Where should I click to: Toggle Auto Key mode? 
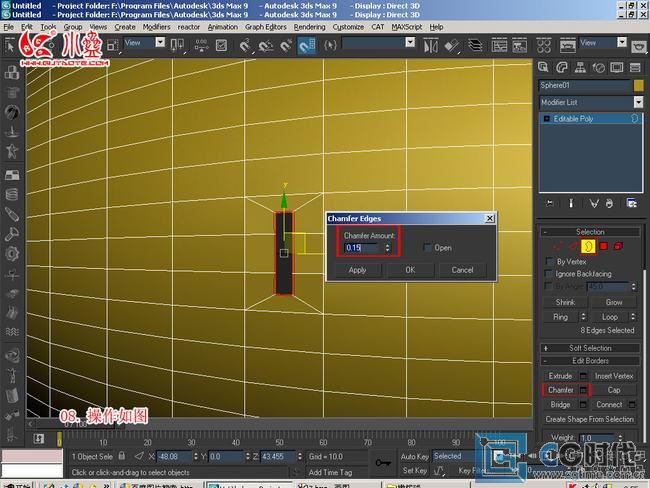click(x=415, y=456)
